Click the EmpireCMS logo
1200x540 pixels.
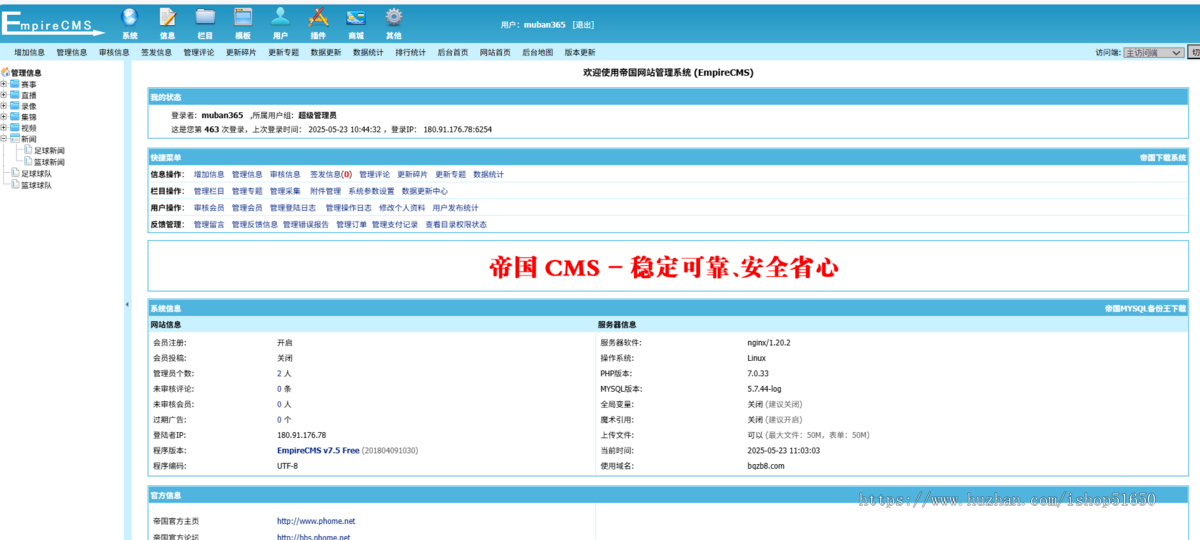point(55,23)
